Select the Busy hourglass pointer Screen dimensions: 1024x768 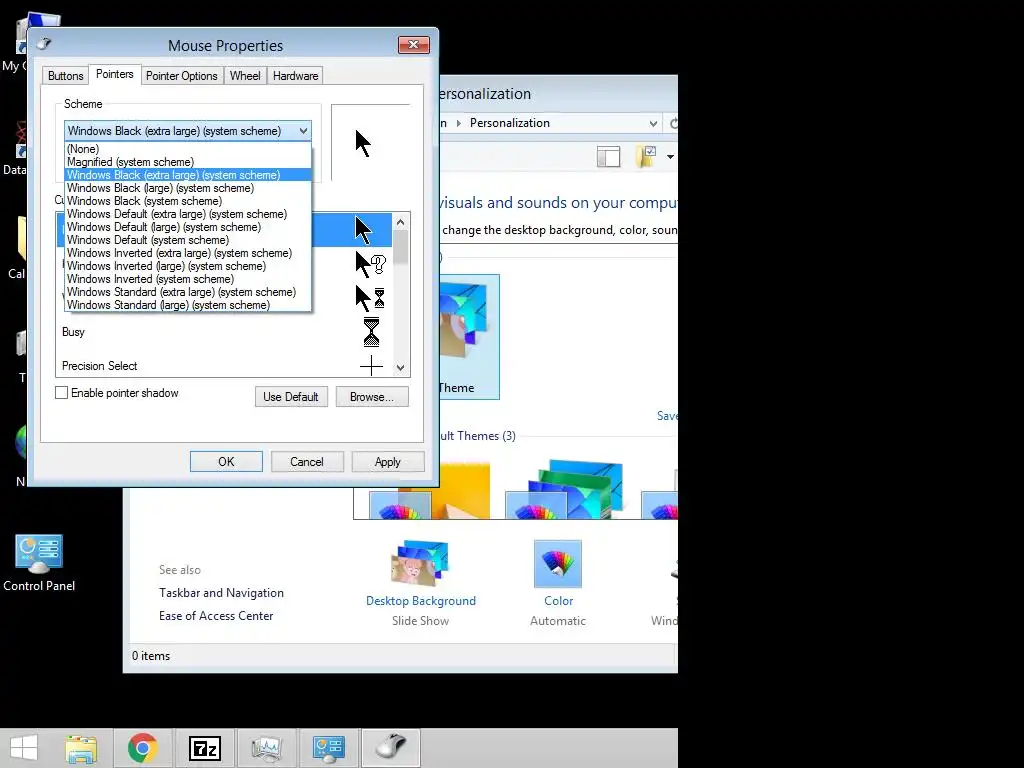[x=371, y=332]
